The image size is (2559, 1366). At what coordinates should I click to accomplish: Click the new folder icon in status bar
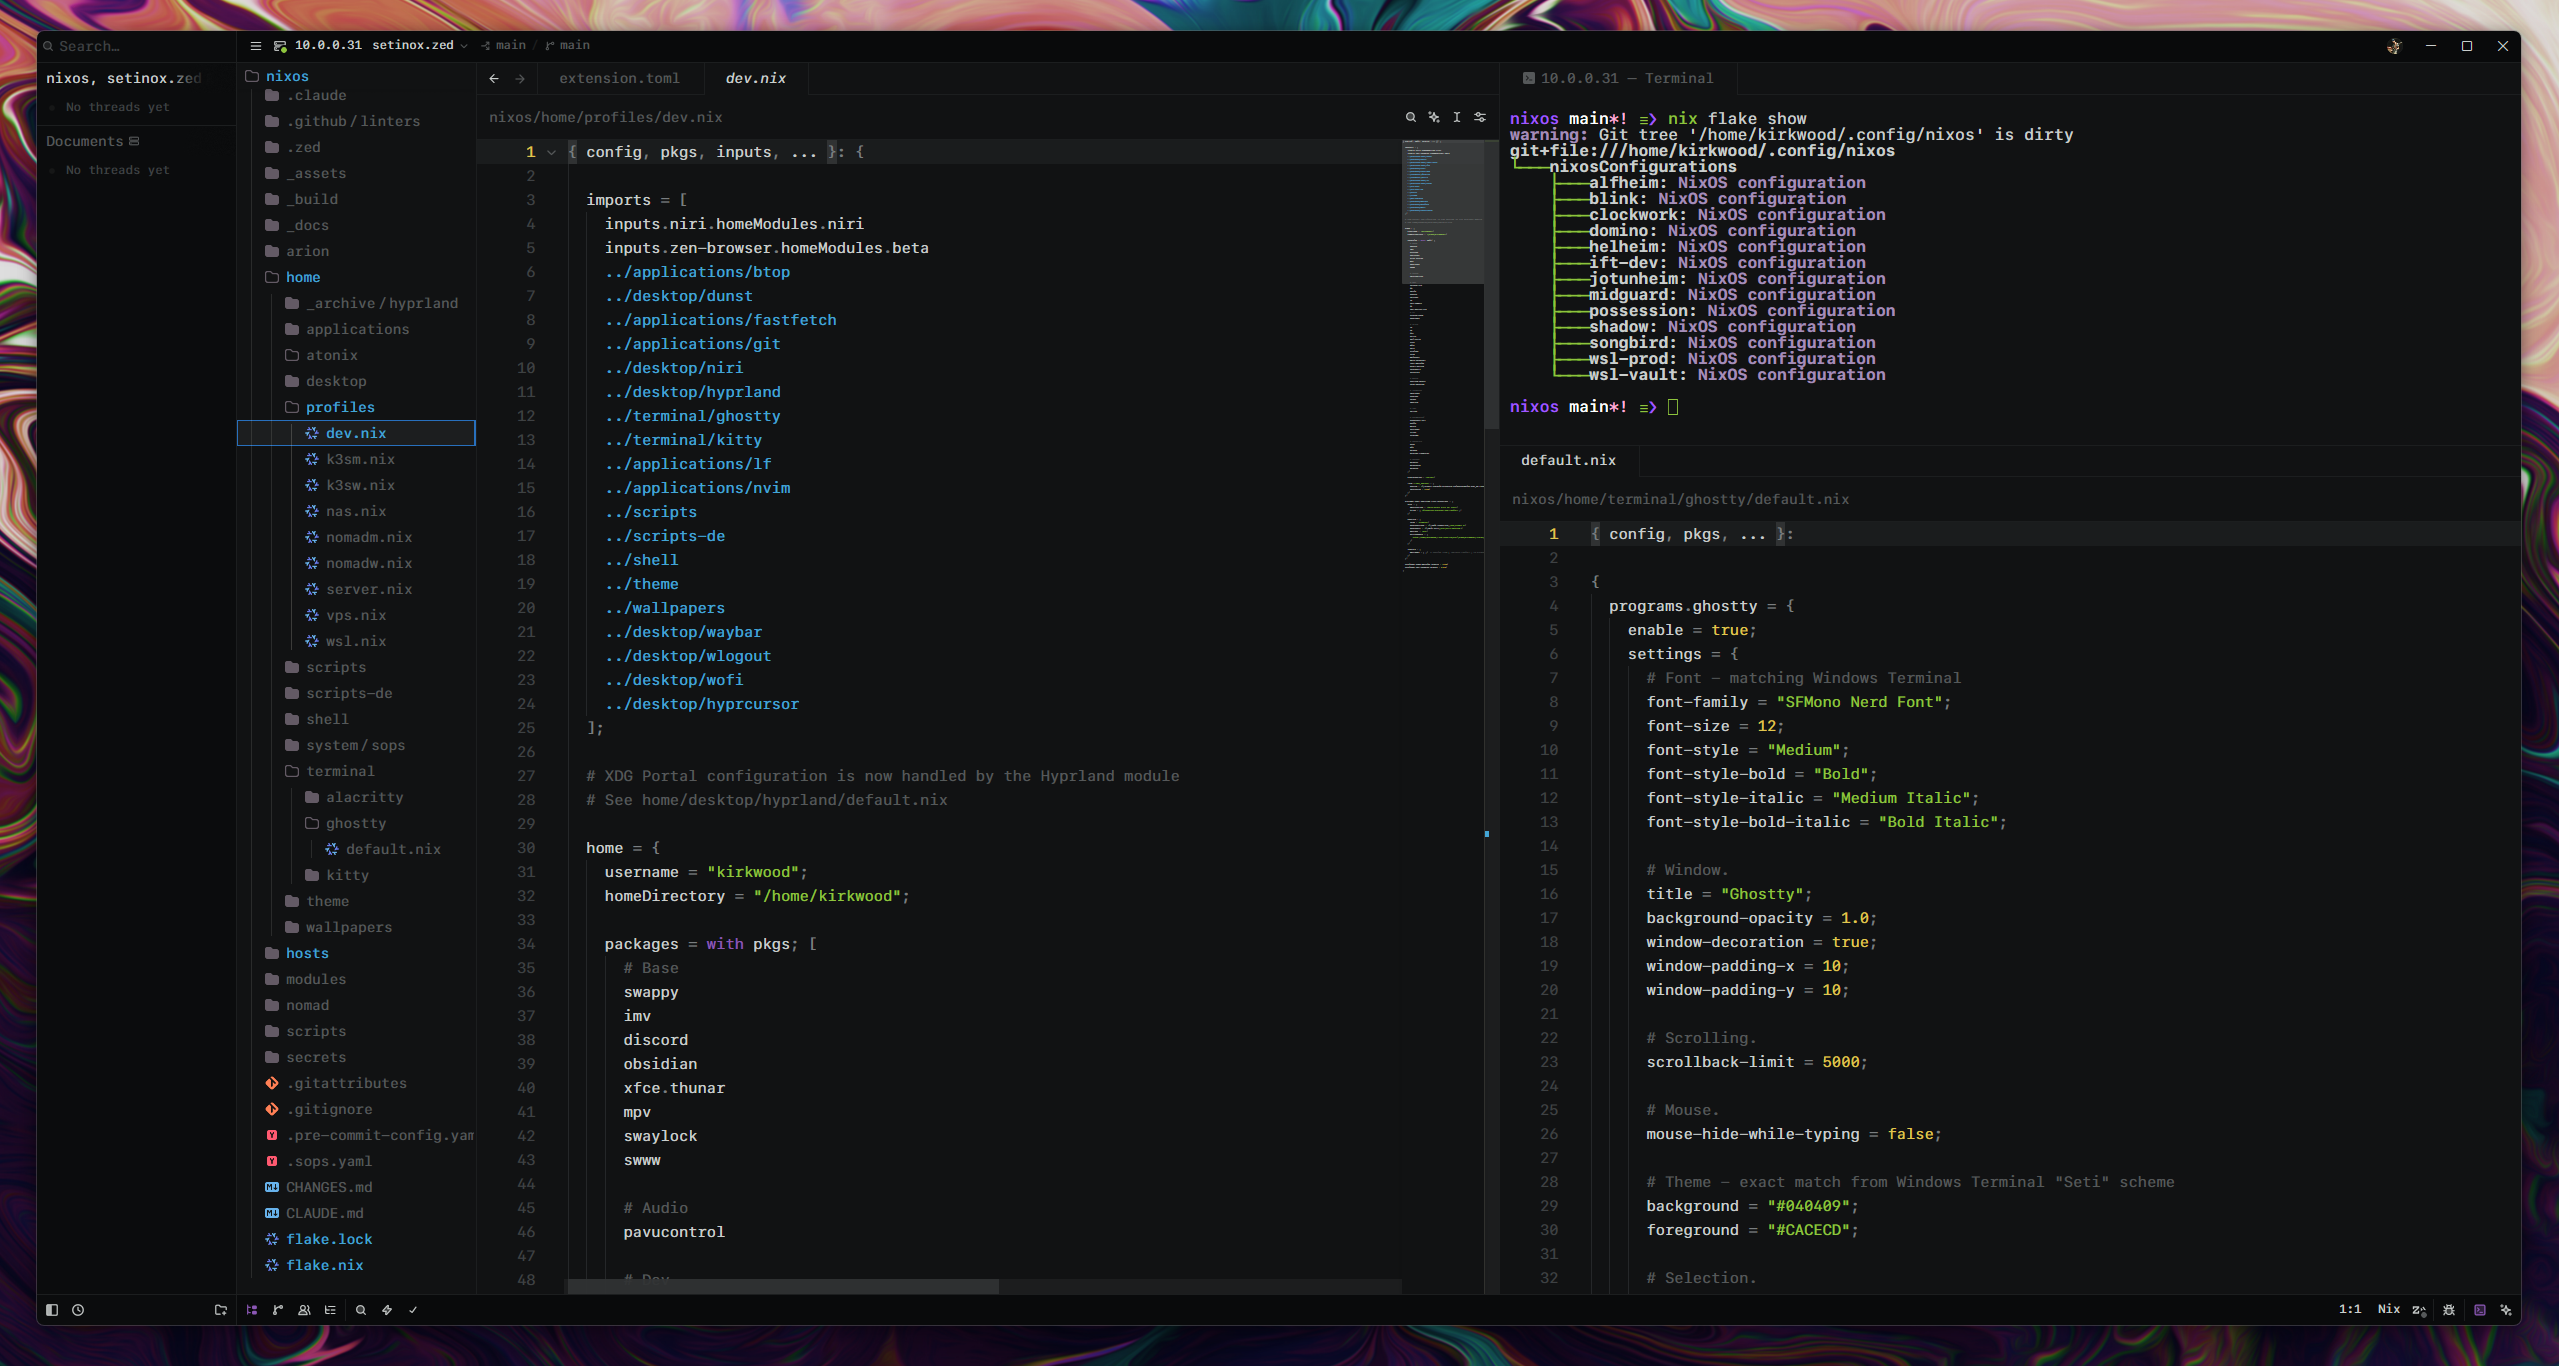click(221, 1310)
